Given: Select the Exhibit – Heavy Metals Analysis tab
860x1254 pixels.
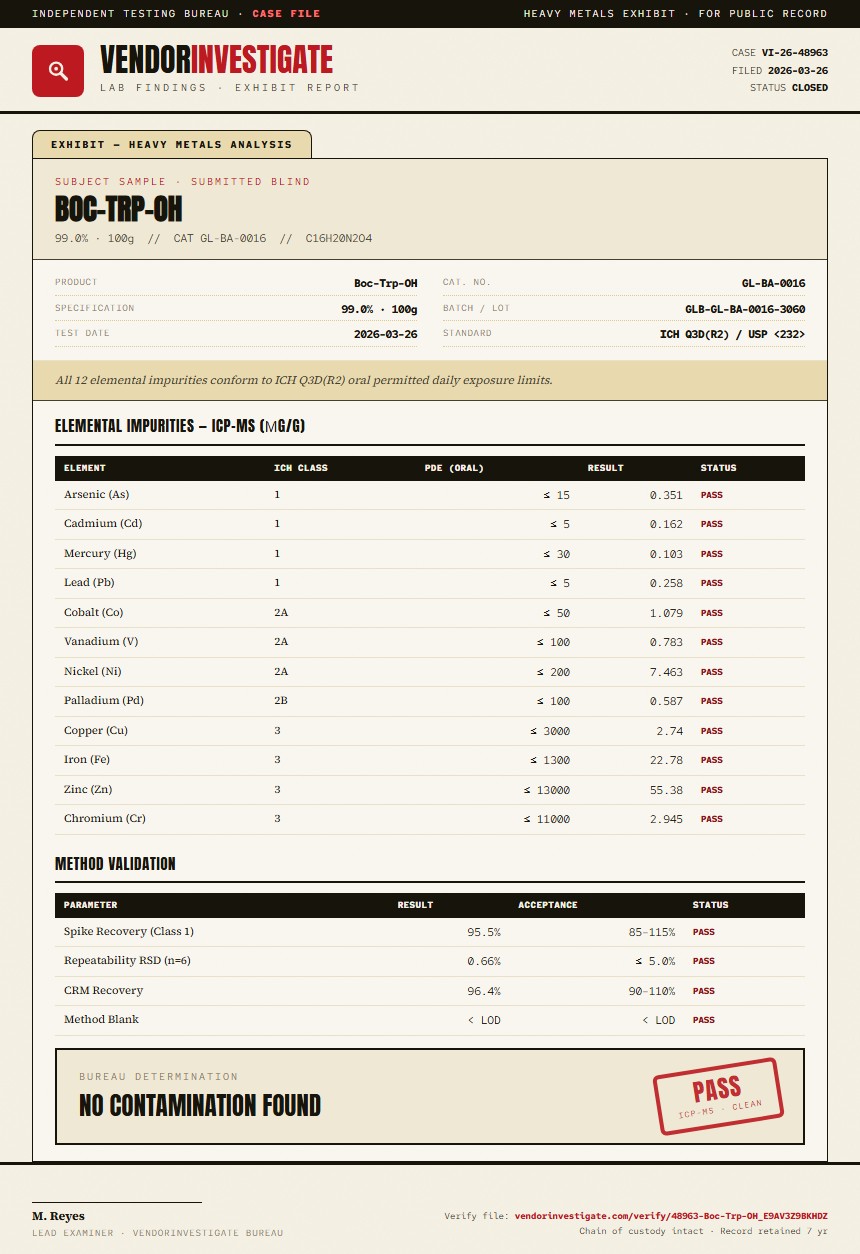Looking at the screenshot, I should [172, 144].
